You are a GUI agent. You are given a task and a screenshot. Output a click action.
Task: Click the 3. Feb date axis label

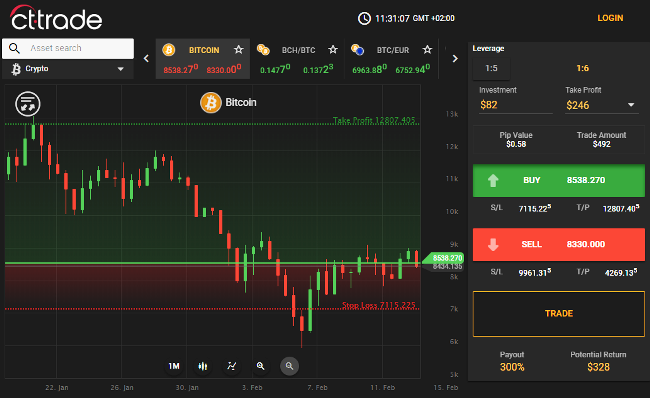pos(252,388)
